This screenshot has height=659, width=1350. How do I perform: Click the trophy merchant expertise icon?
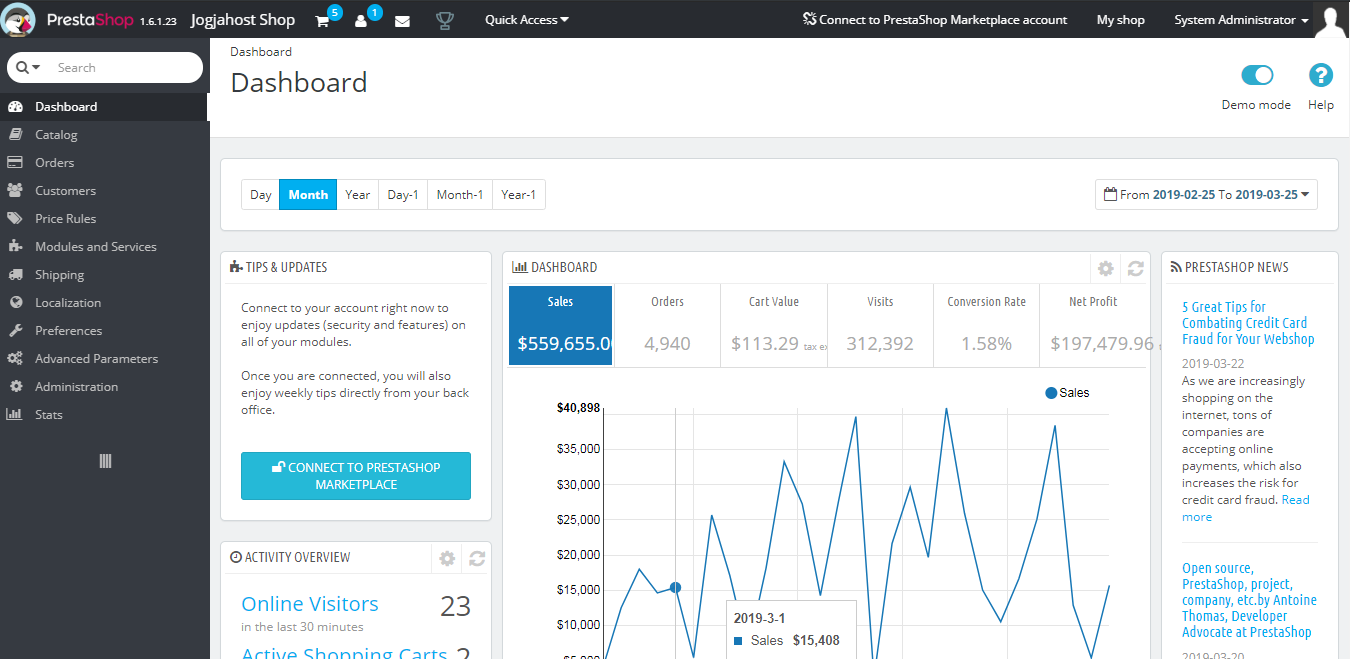click(x=444, y=21)
